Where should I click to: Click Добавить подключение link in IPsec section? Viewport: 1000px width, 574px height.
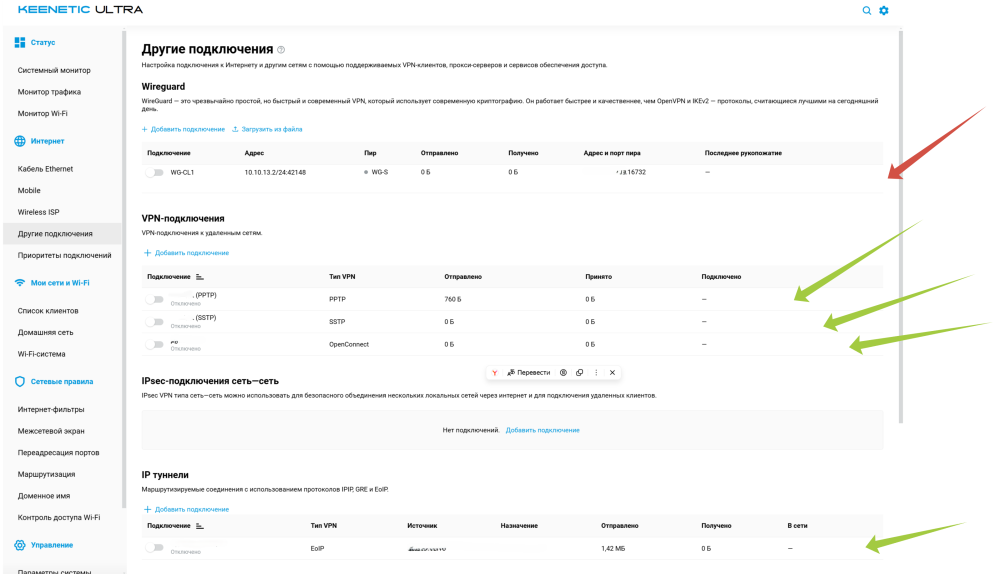click(542, 430)
